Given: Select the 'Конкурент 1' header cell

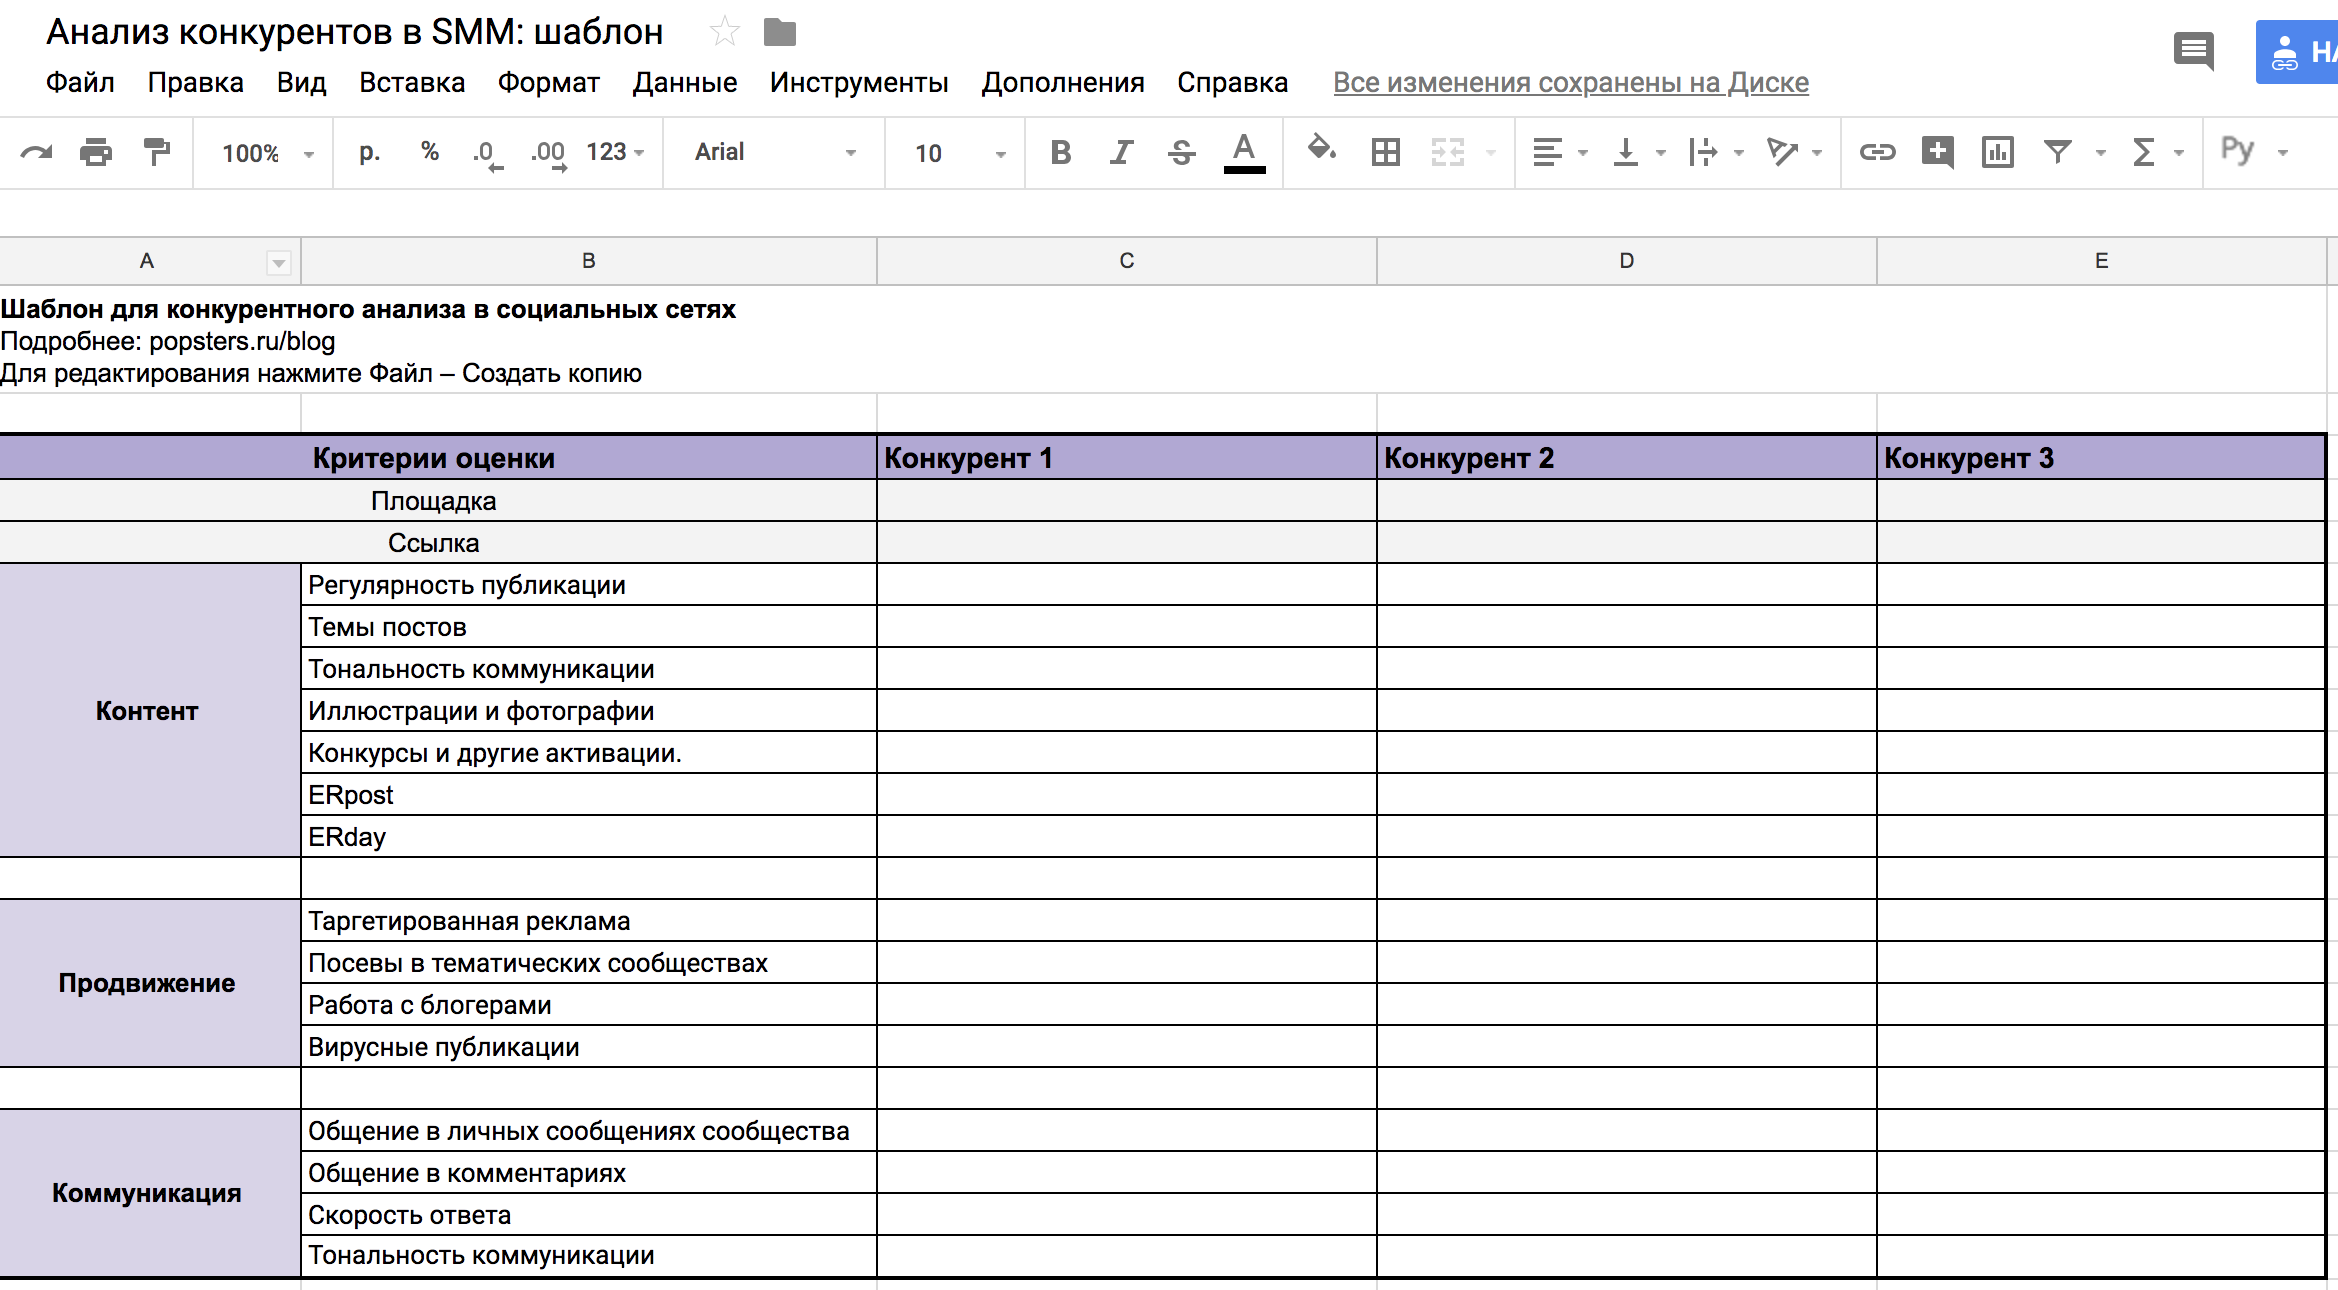Looking at the screenshot, I should 1127,458.
